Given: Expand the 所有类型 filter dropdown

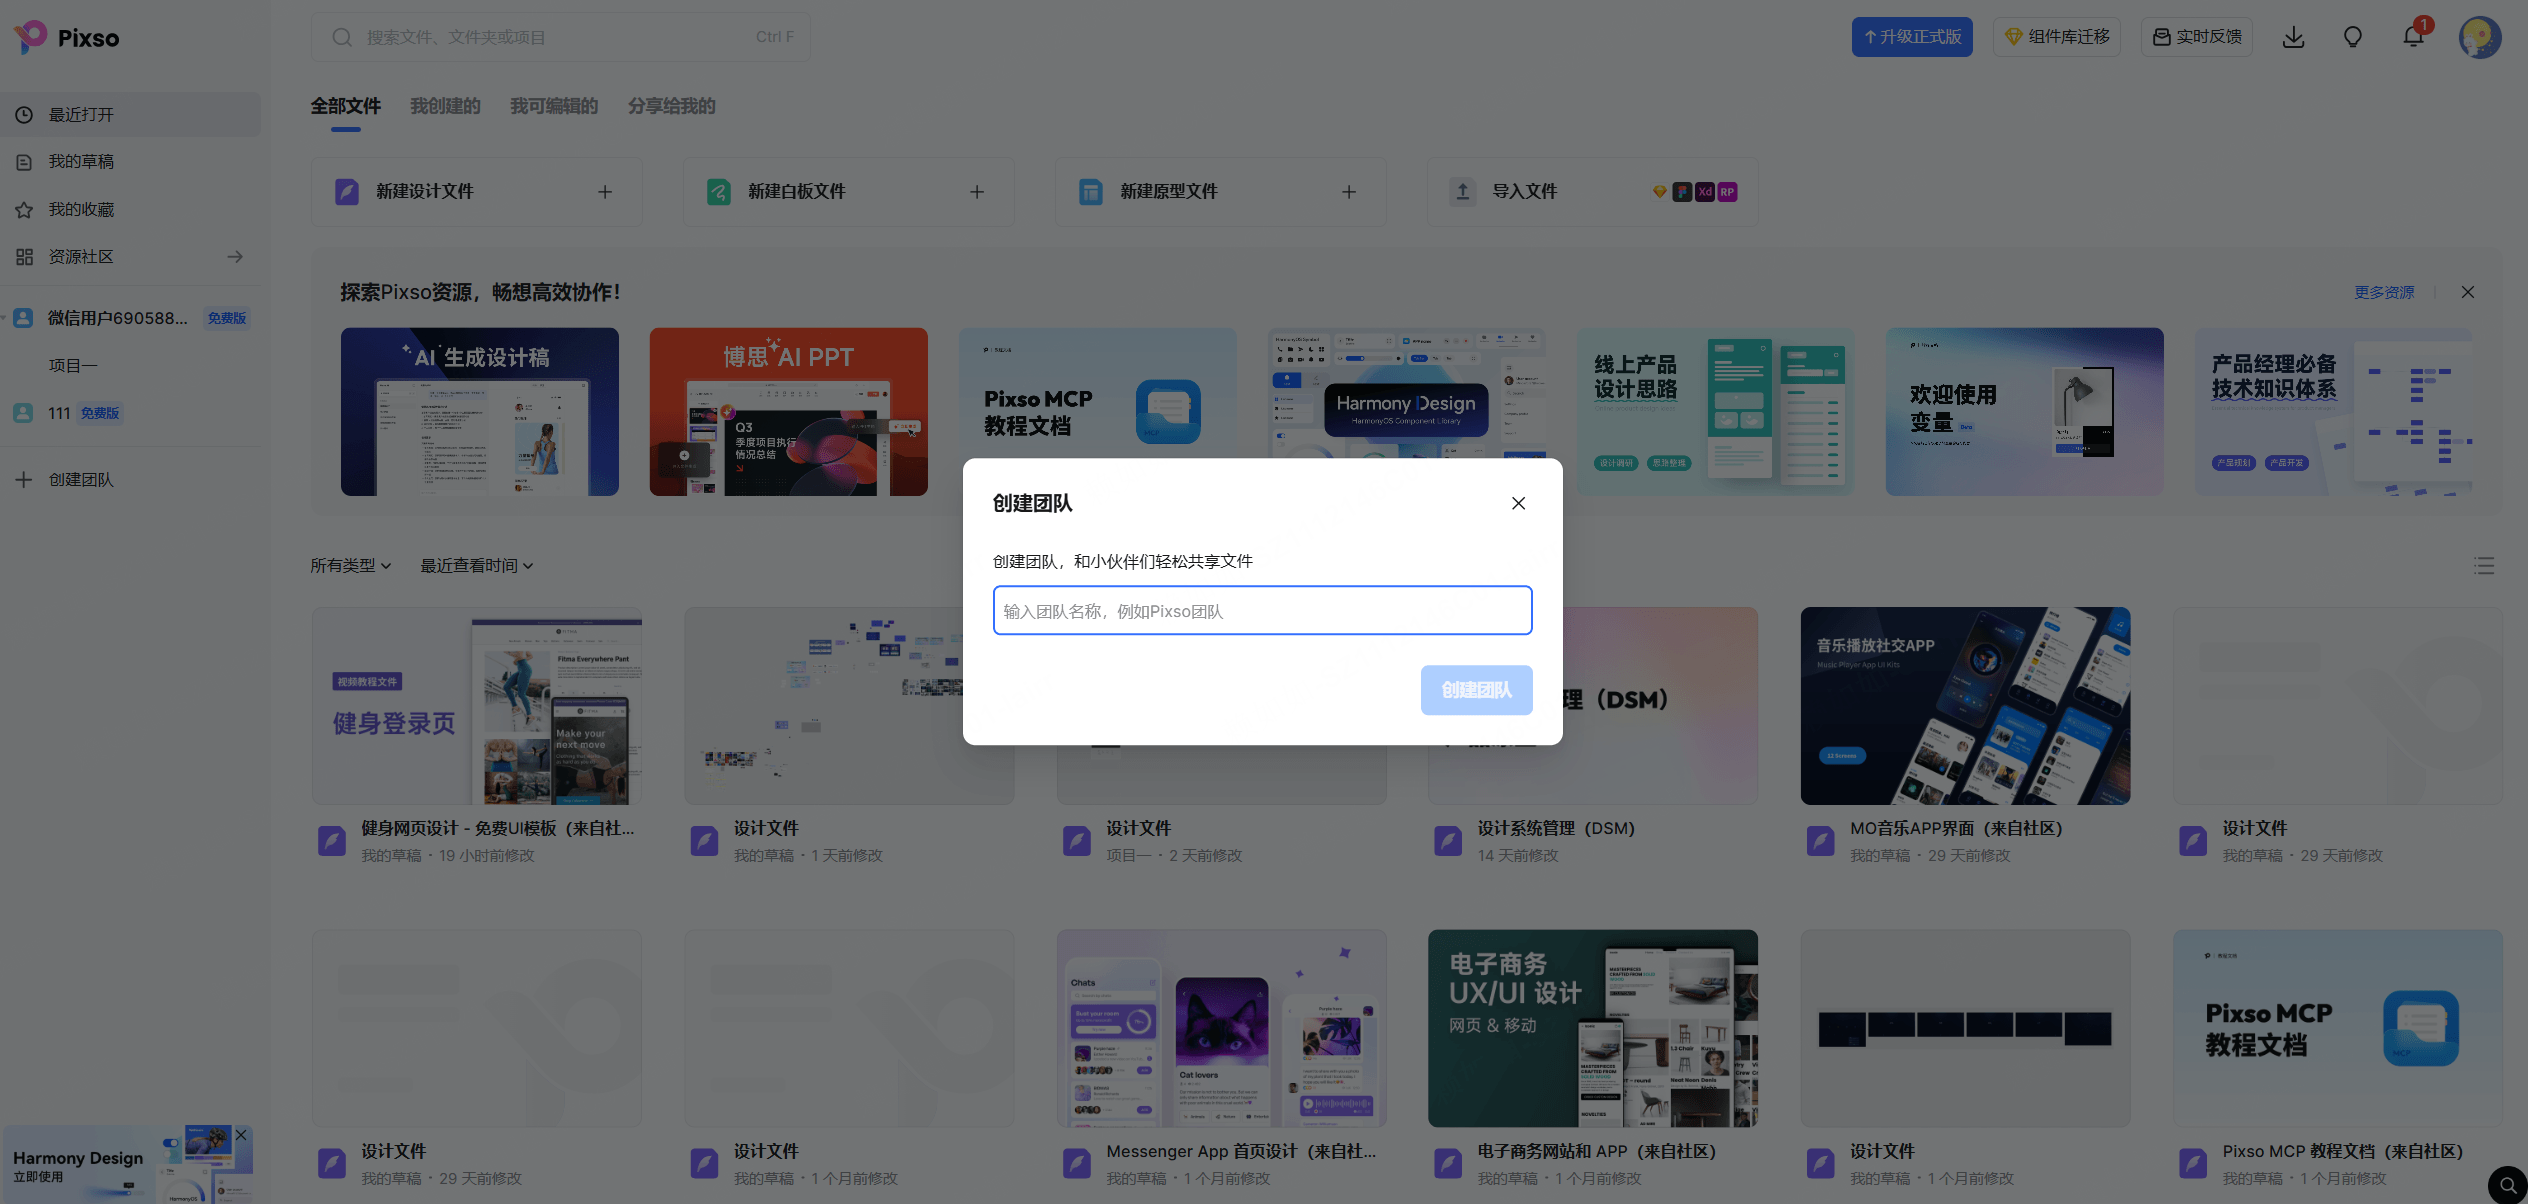Looking at the screenshot, I should point(350,566).
